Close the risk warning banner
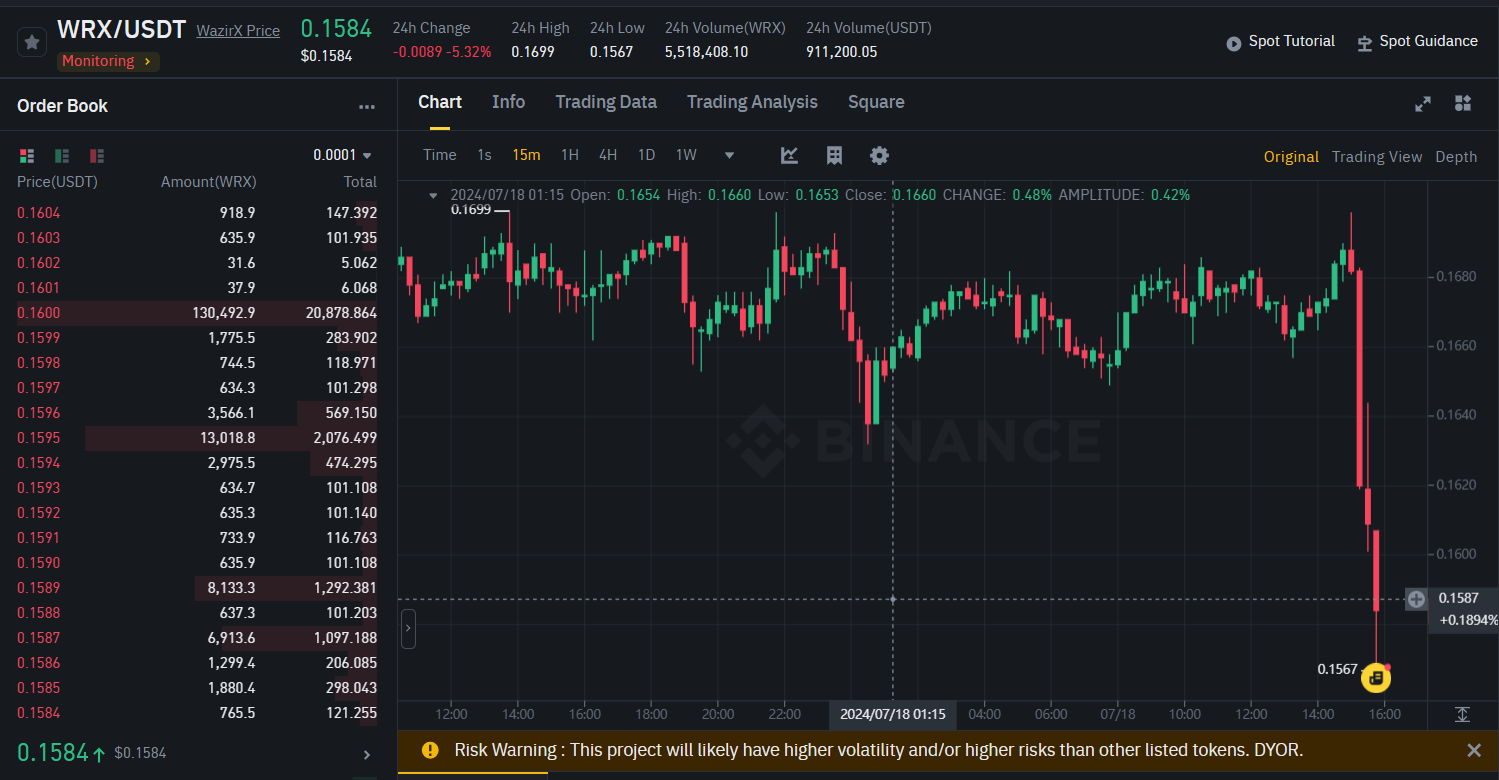This screenshot has height=780, width=1499. [1473, 750]
